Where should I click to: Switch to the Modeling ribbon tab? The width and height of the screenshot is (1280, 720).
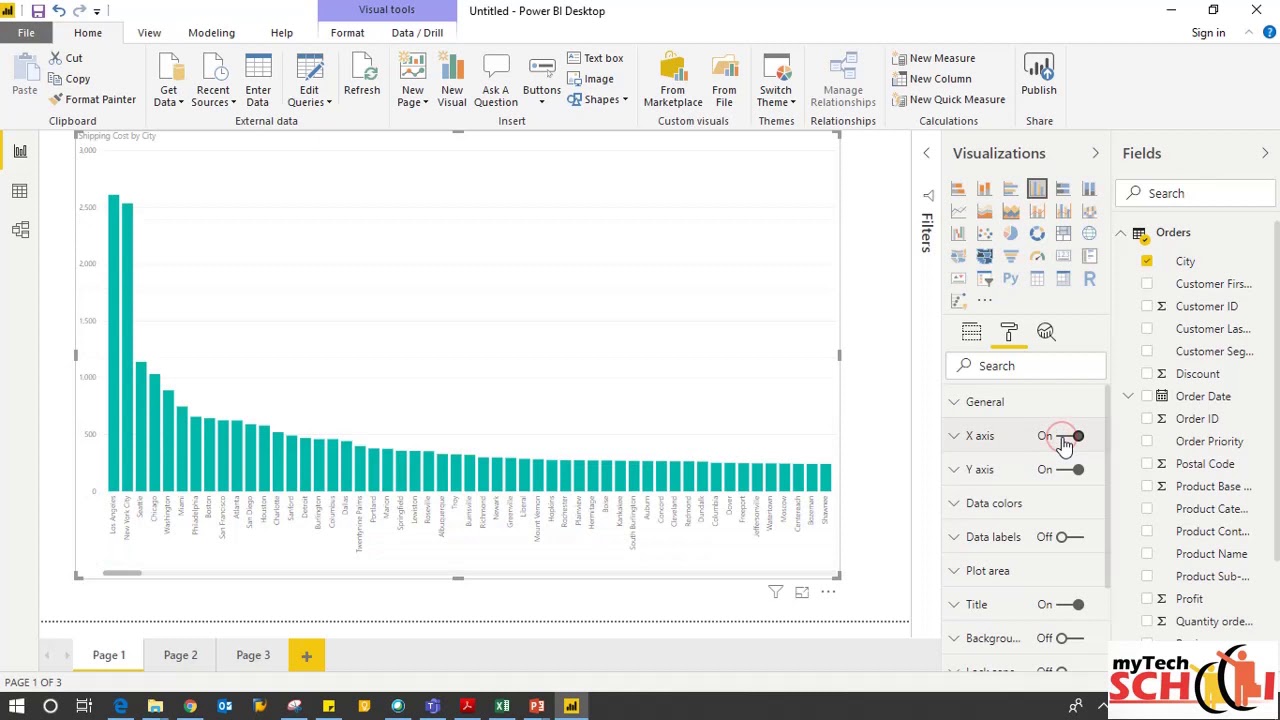click(x=211, y=33)
